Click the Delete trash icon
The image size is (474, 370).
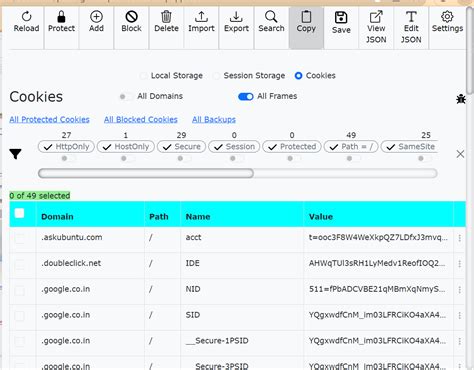coord(166,16)
